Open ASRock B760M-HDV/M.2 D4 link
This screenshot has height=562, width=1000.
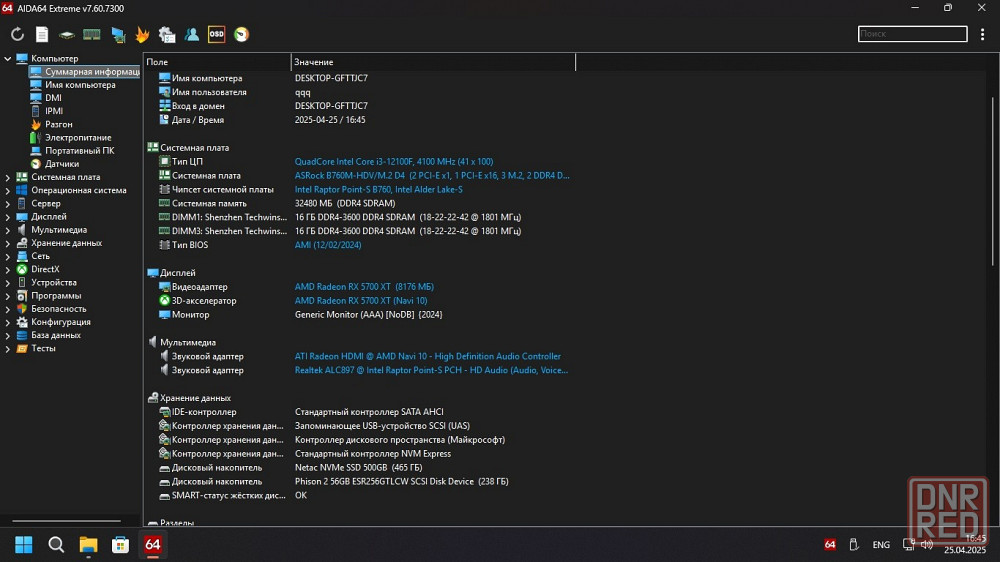(x=432, y=175)
